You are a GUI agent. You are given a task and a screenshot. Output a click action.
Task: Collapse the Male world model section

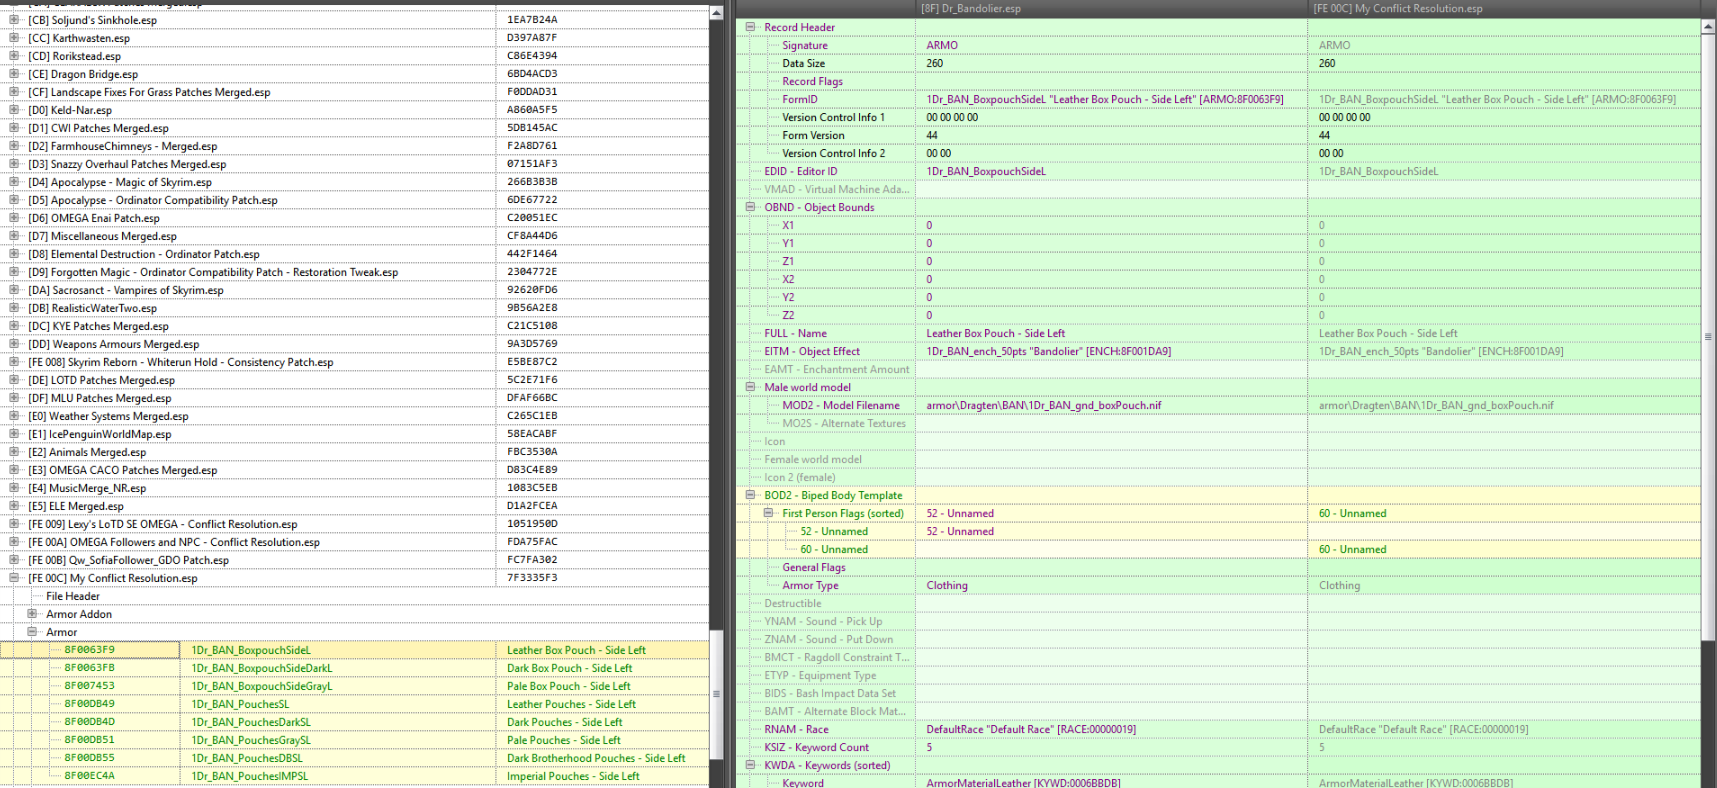pyautogui.click(x=750, y=387)
